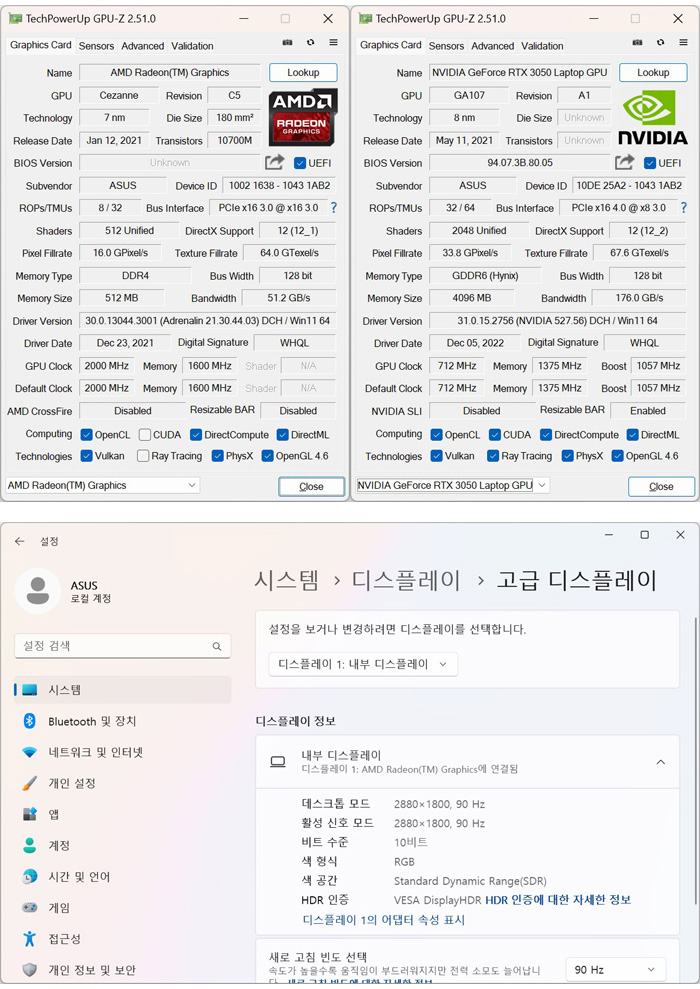Open the AMD Radeon(TM) Graphics GPU selector dropdown
This screenshot has height=989, width=700.
103,485
